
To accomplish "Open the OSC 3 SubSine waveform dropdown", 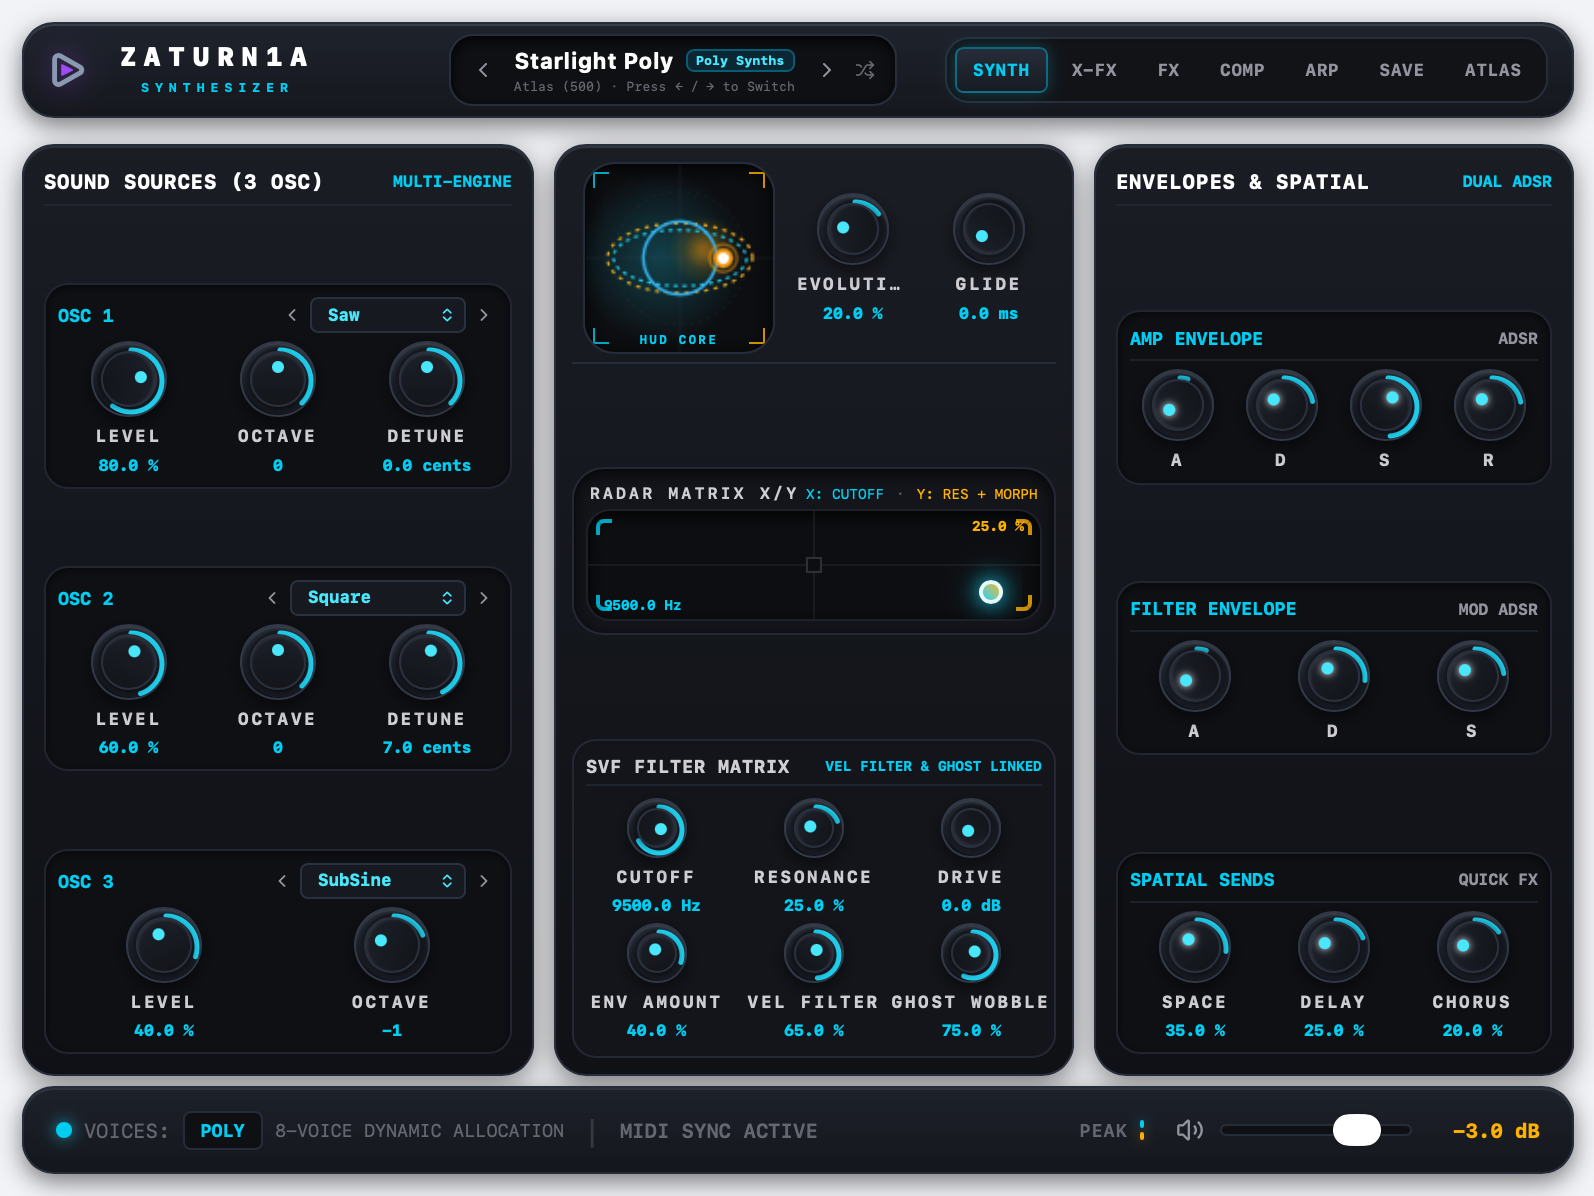I will click(x=383, y=881).
